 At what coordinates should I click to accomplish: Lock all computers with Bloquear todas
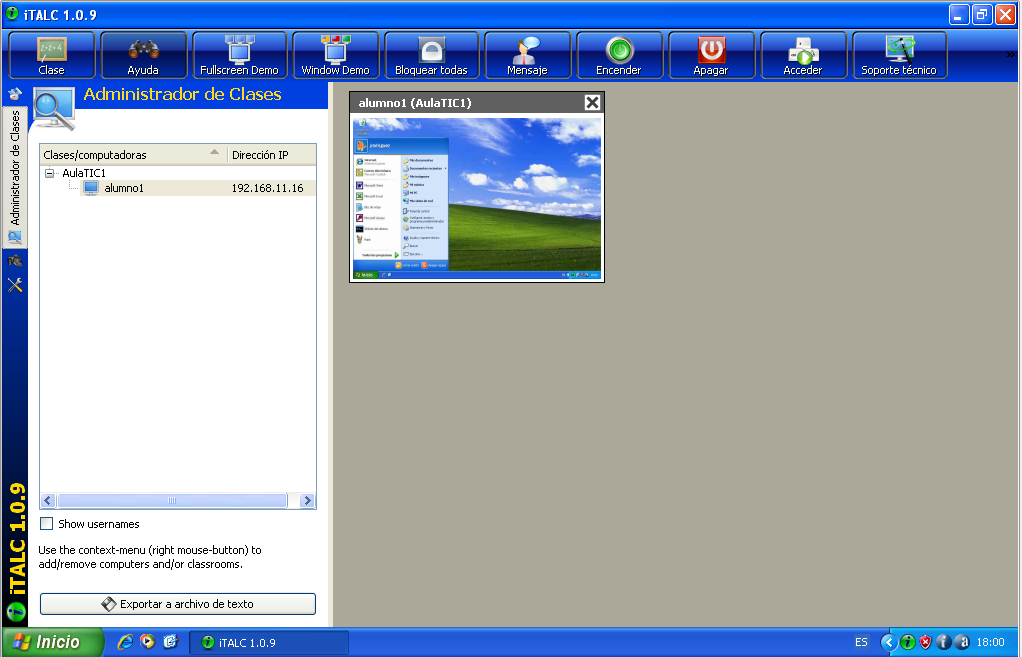point(431,56)
